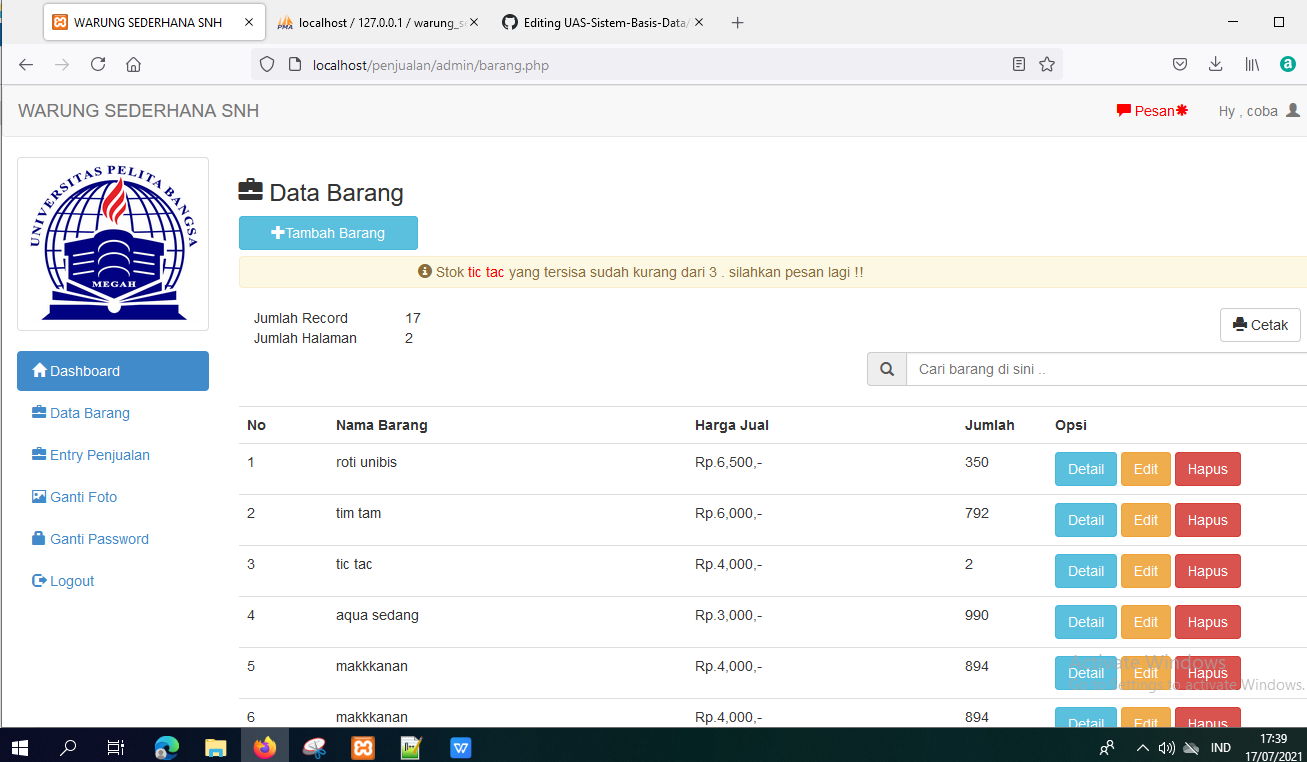Click the info icon in the stock warning
The image size is (1307, 762).
point(424,271)
